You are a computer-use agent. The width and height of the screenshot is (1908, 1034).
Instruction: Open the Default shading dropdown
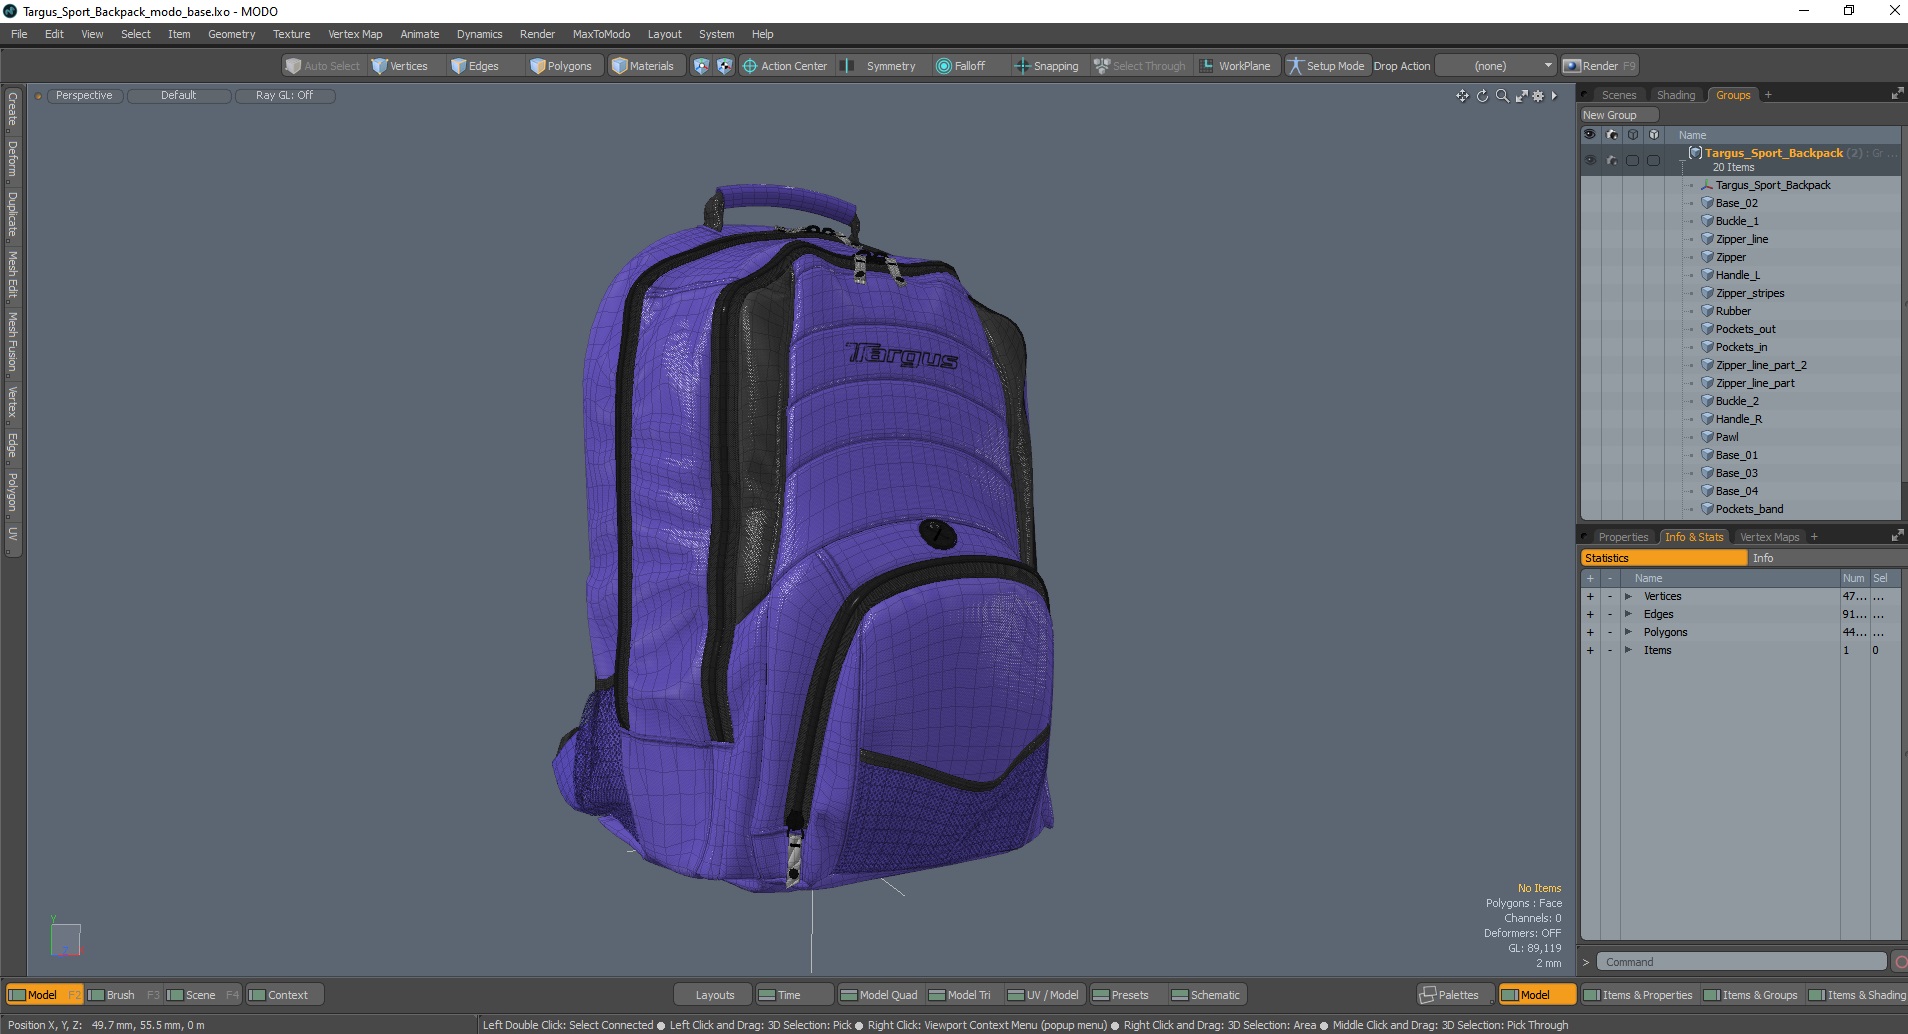click(x=179, y=96)
